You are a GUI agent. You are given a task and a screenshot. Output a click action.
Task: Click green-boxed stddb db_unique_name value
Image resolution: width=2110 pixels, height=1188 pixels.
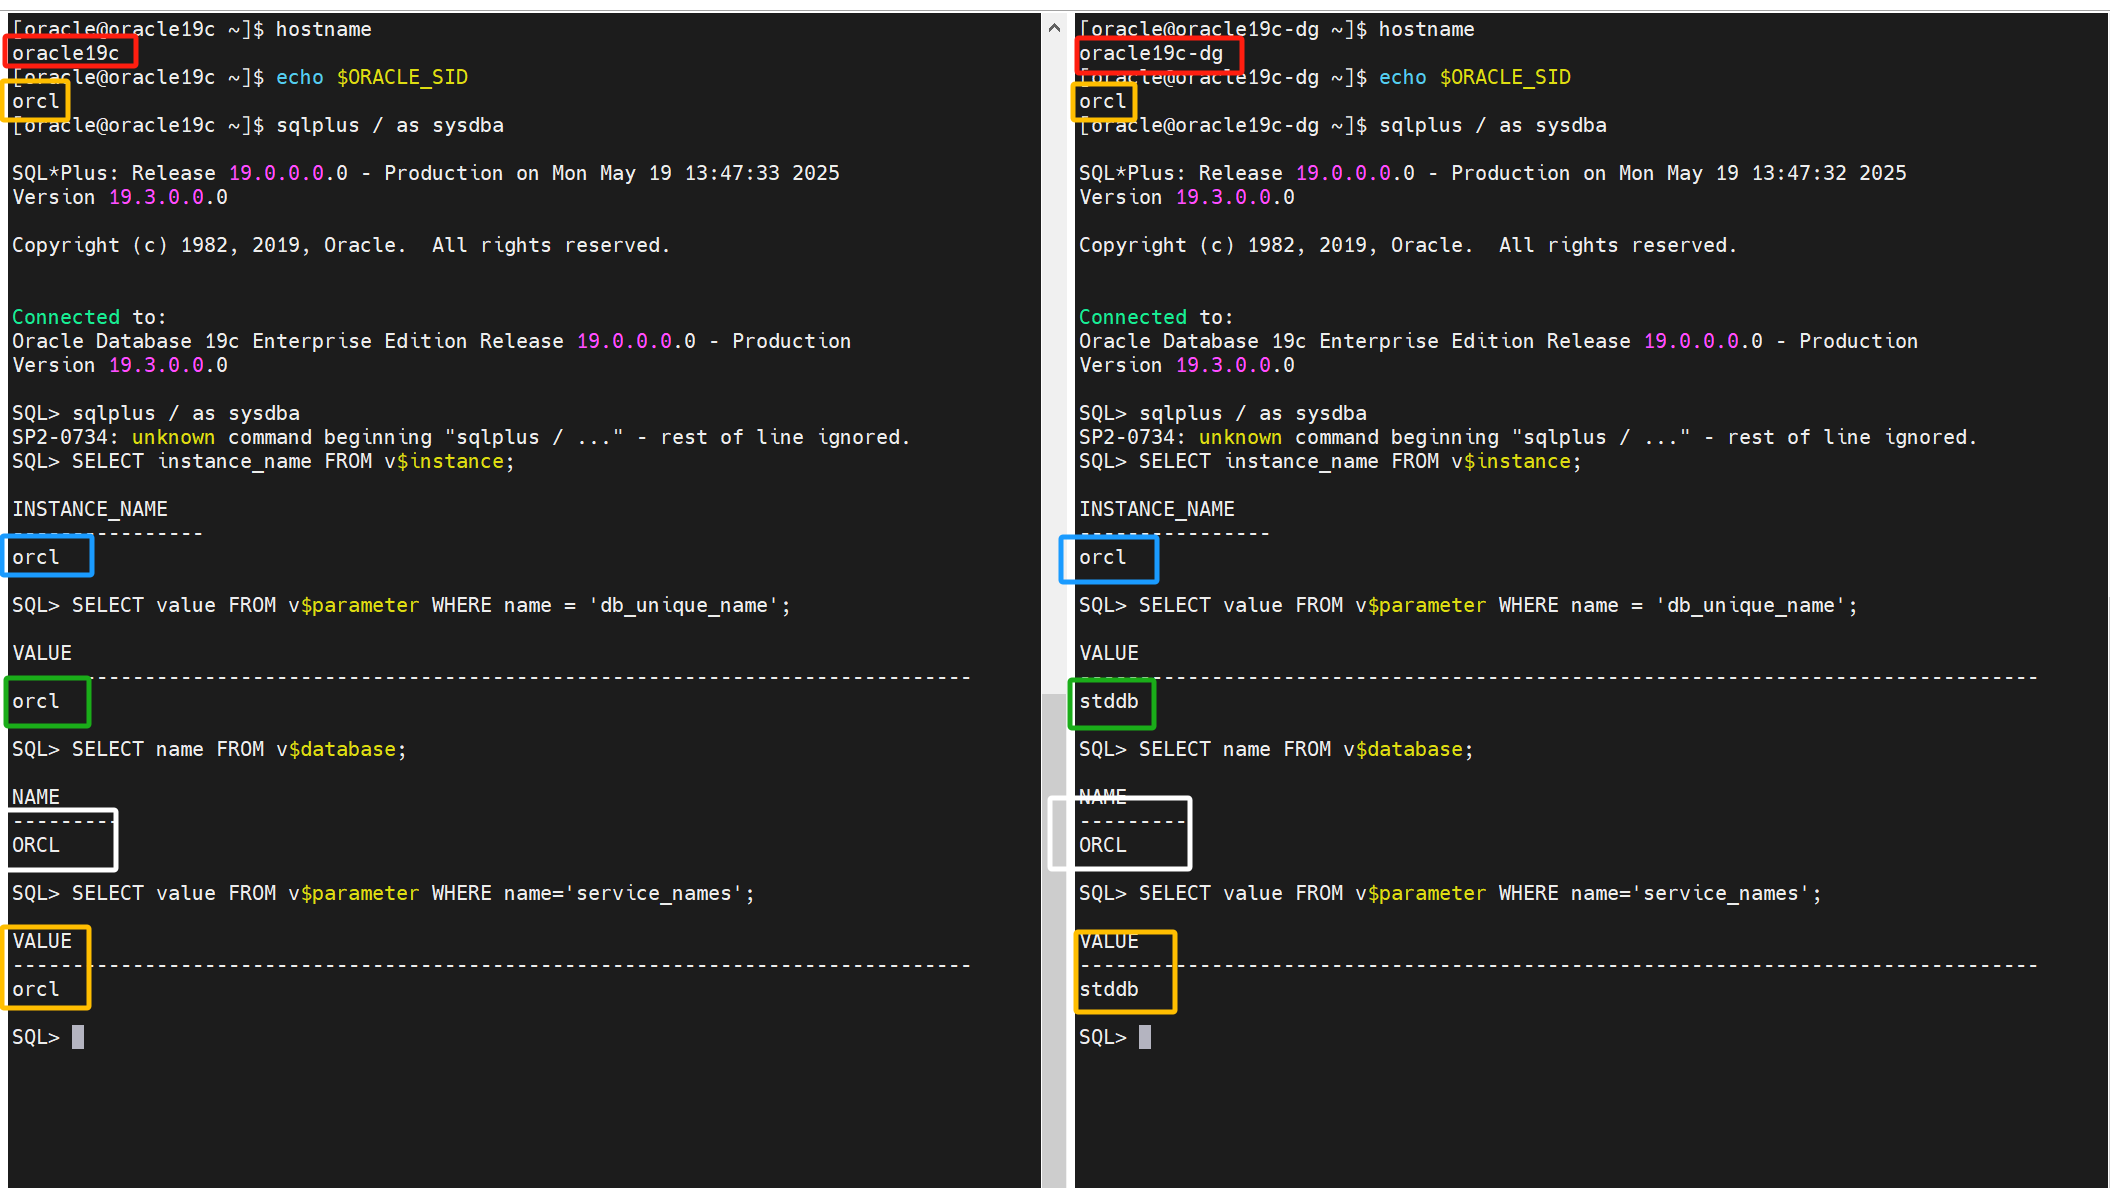click(x=1109, y=701)
